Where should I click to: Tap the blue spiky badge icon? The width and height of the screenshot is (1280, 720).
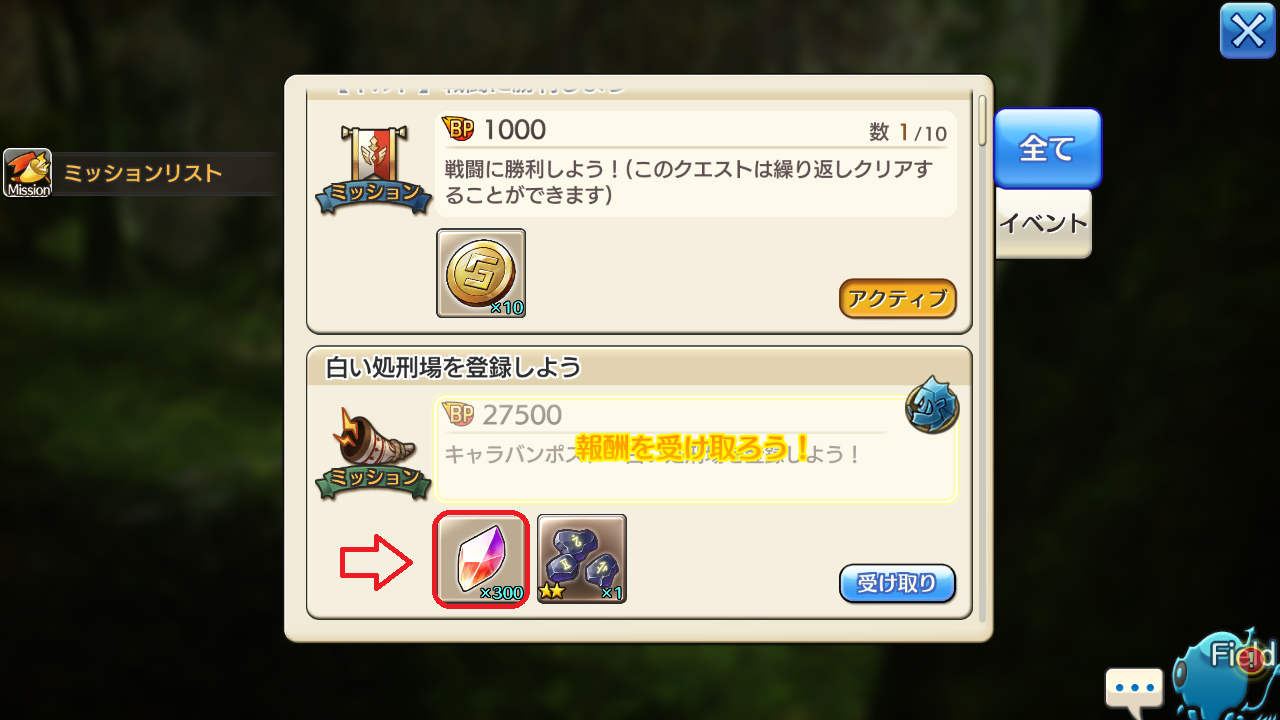click(932, 408)
